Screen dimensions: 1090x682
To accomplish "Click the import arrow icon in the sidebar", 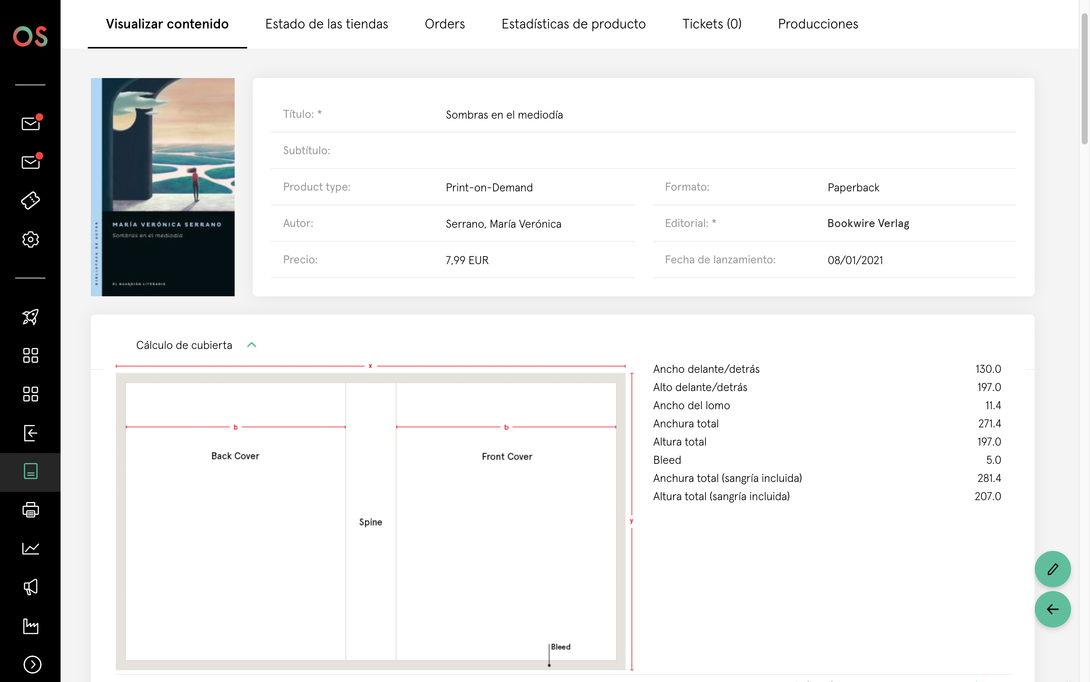I will pos(30,433).
